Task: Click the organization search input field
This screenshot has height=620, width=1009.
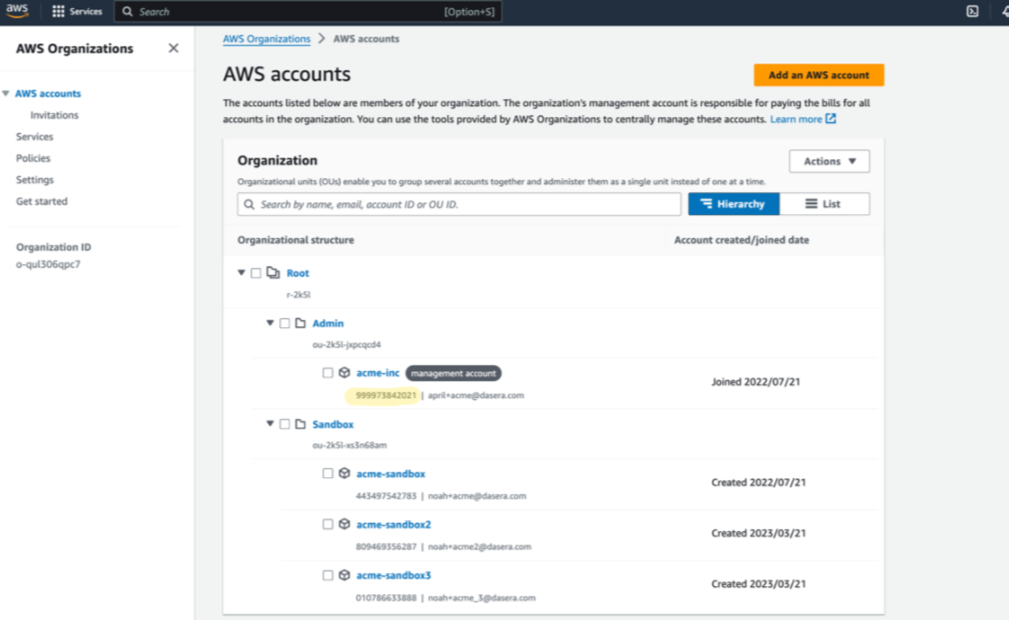Action: tap(450, 204)
